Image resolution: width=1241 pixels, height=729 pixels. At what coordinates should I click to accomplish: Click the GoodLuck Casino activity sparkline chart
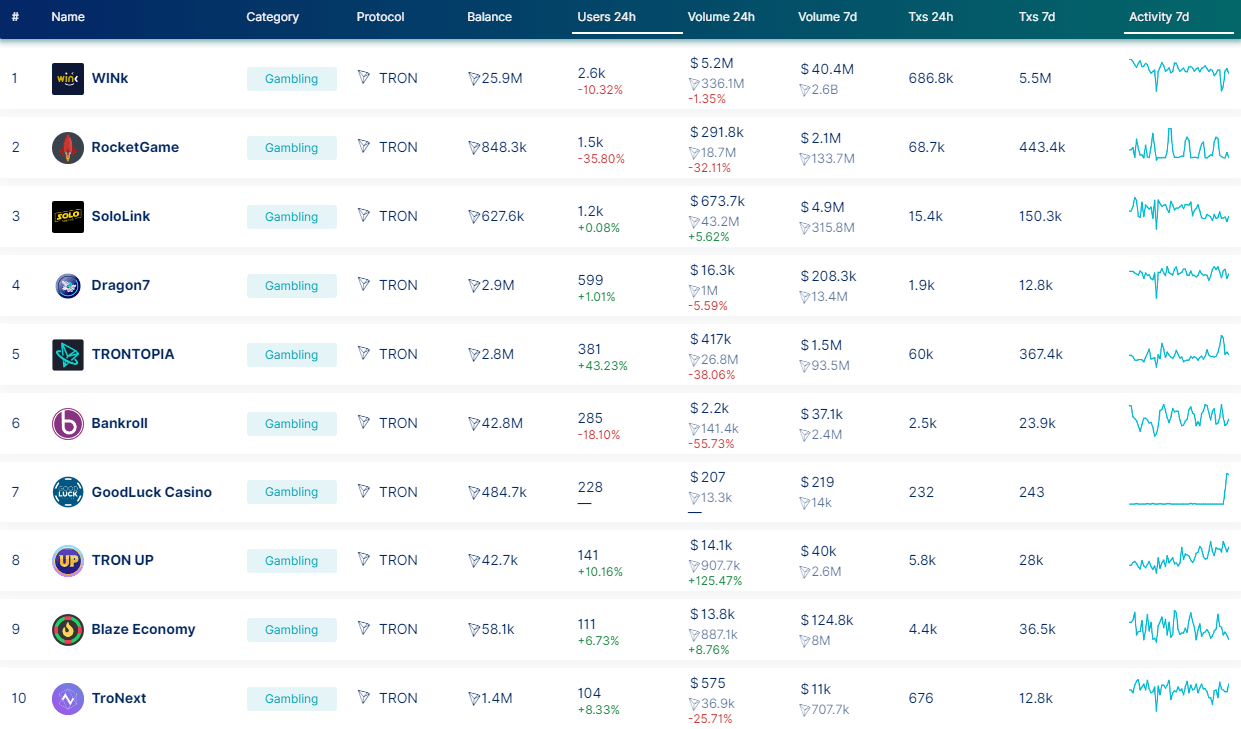(x=1179, y=490)
